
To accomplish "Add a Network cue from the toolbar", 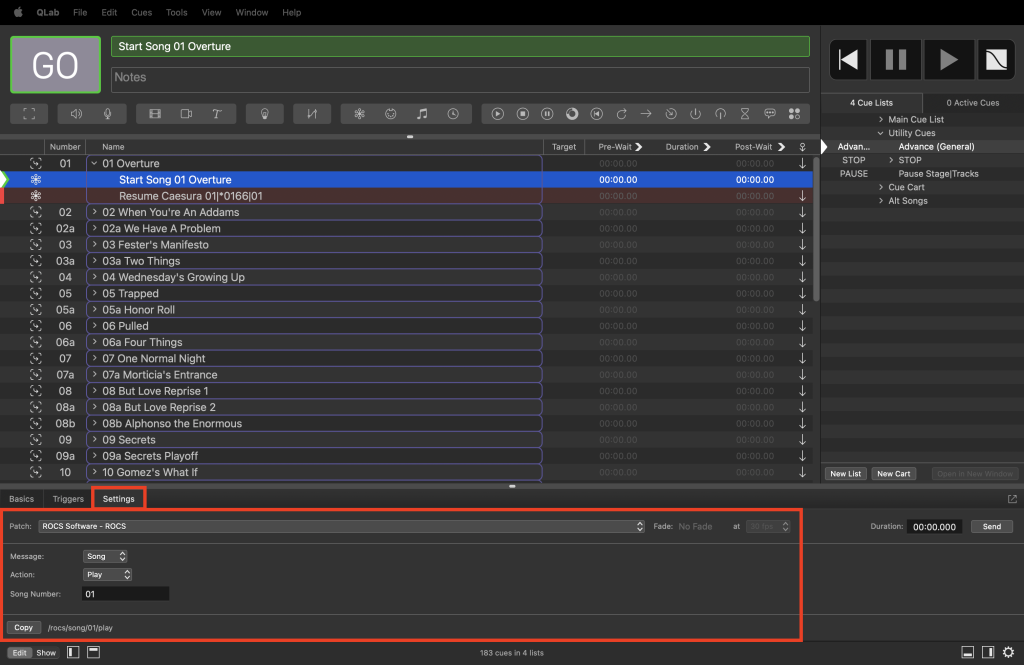I will click(x=359, y=114).
